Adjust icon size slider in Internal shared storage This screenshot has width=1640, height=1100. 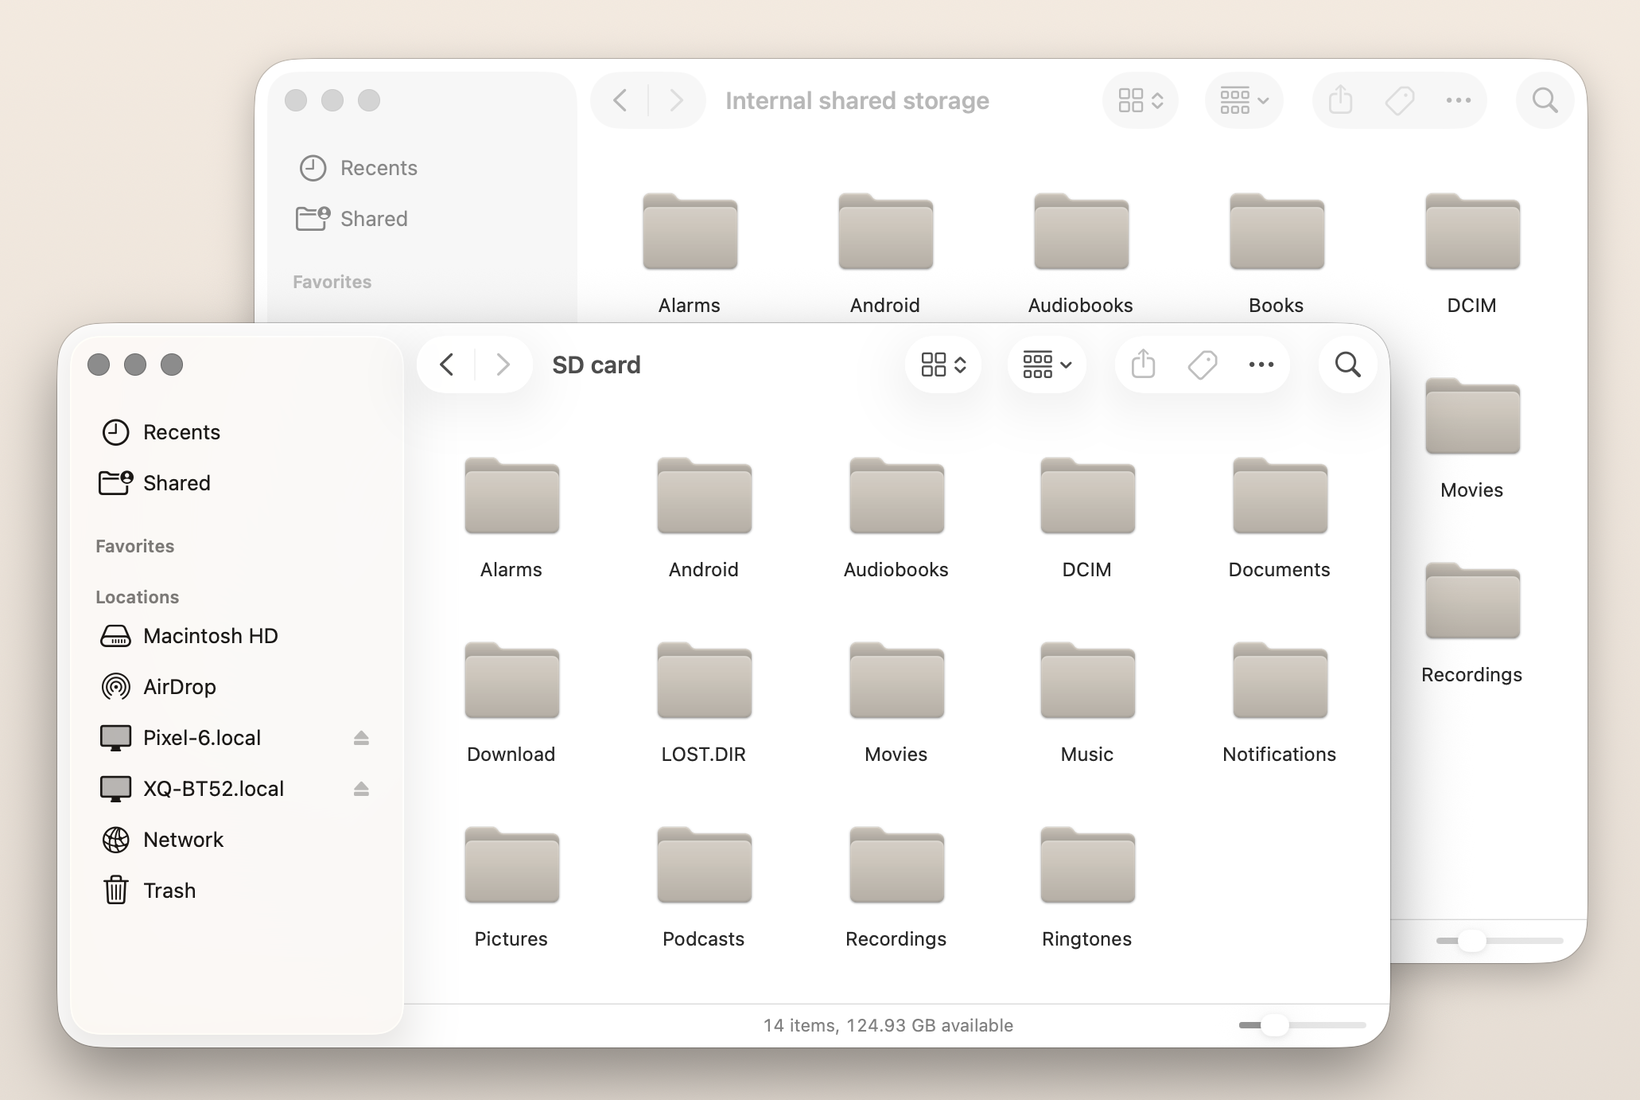pyautogui.click(x=1471, y=941)
